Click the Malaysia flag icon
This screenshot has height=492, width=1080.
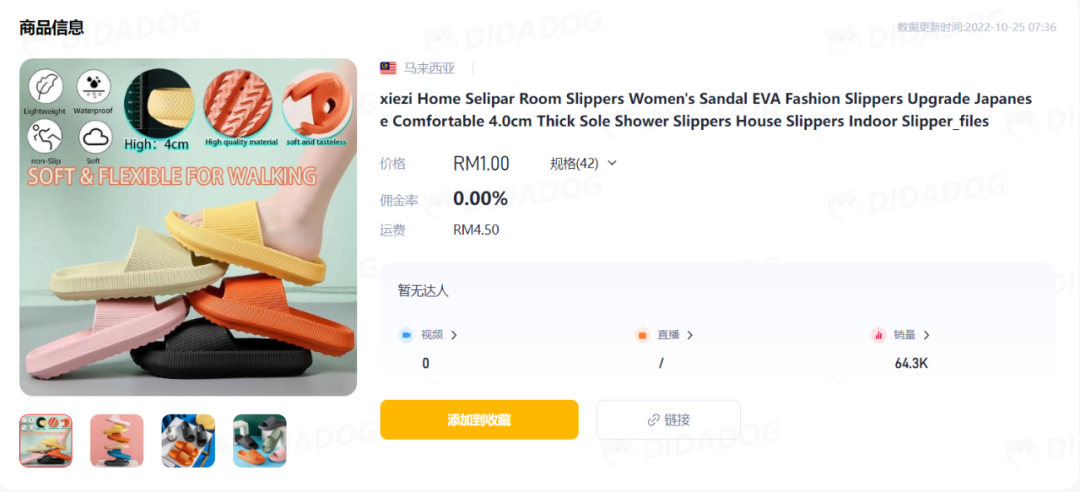pos(388,68)
